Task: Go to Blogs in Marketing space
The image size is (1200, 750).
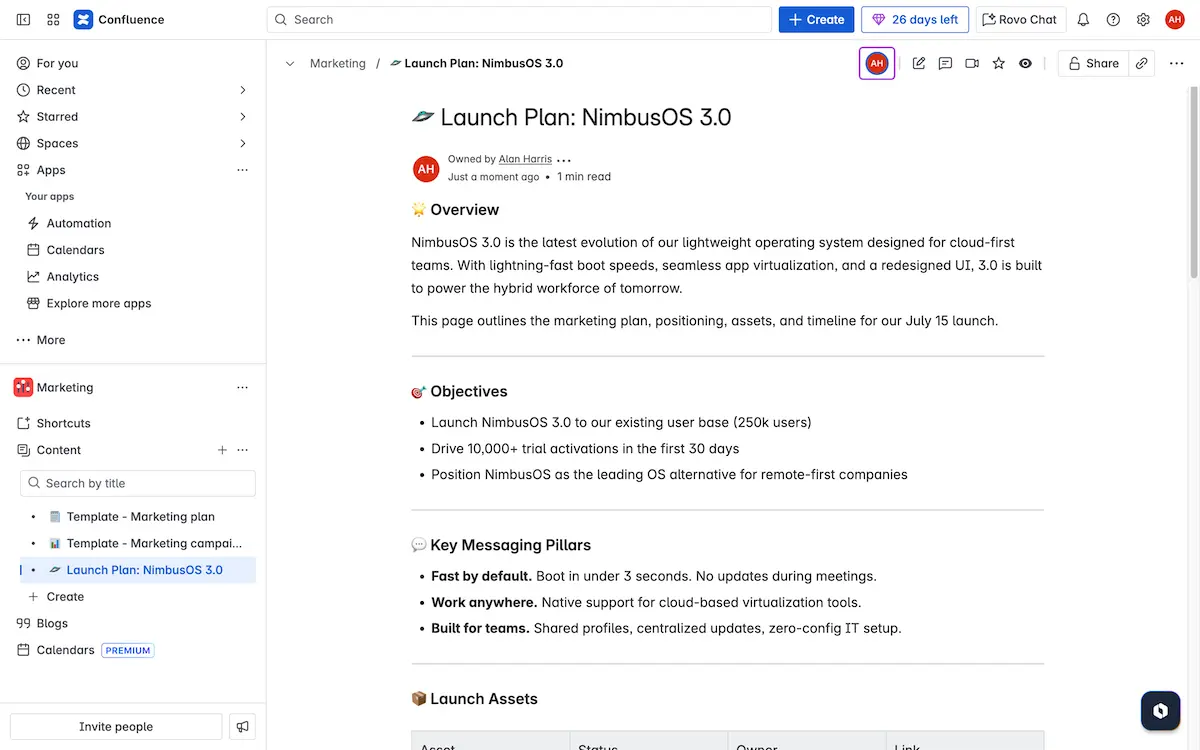Action: pyautogui.click(x=52, y=623)
